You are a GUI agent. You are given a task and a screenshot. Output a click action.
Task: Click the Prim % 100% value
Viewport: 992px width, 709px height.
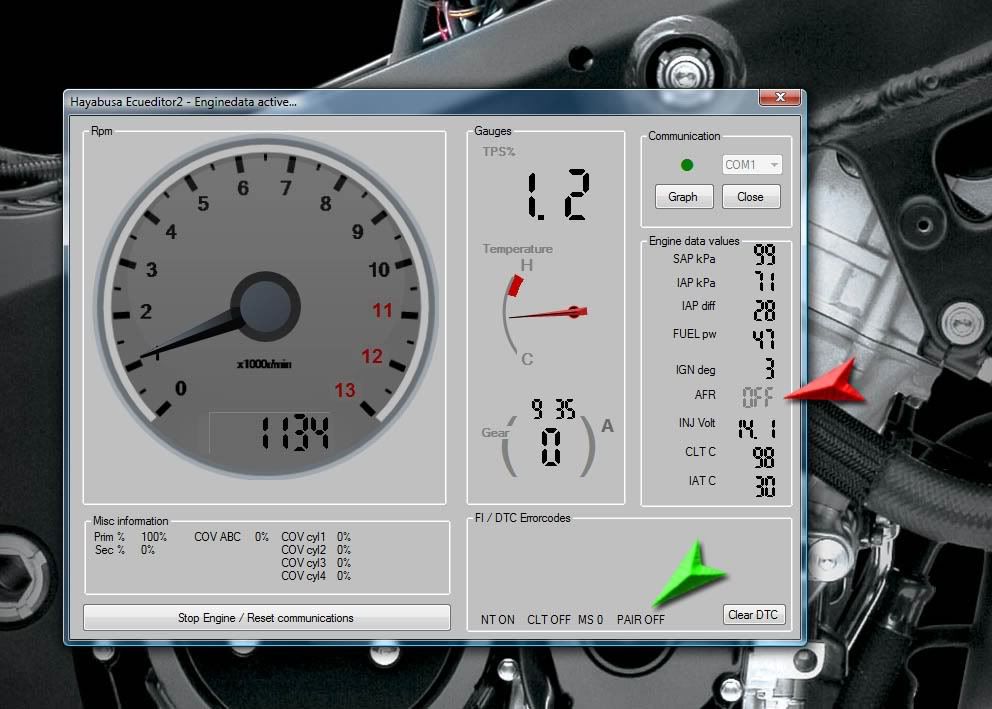[154, 537]
